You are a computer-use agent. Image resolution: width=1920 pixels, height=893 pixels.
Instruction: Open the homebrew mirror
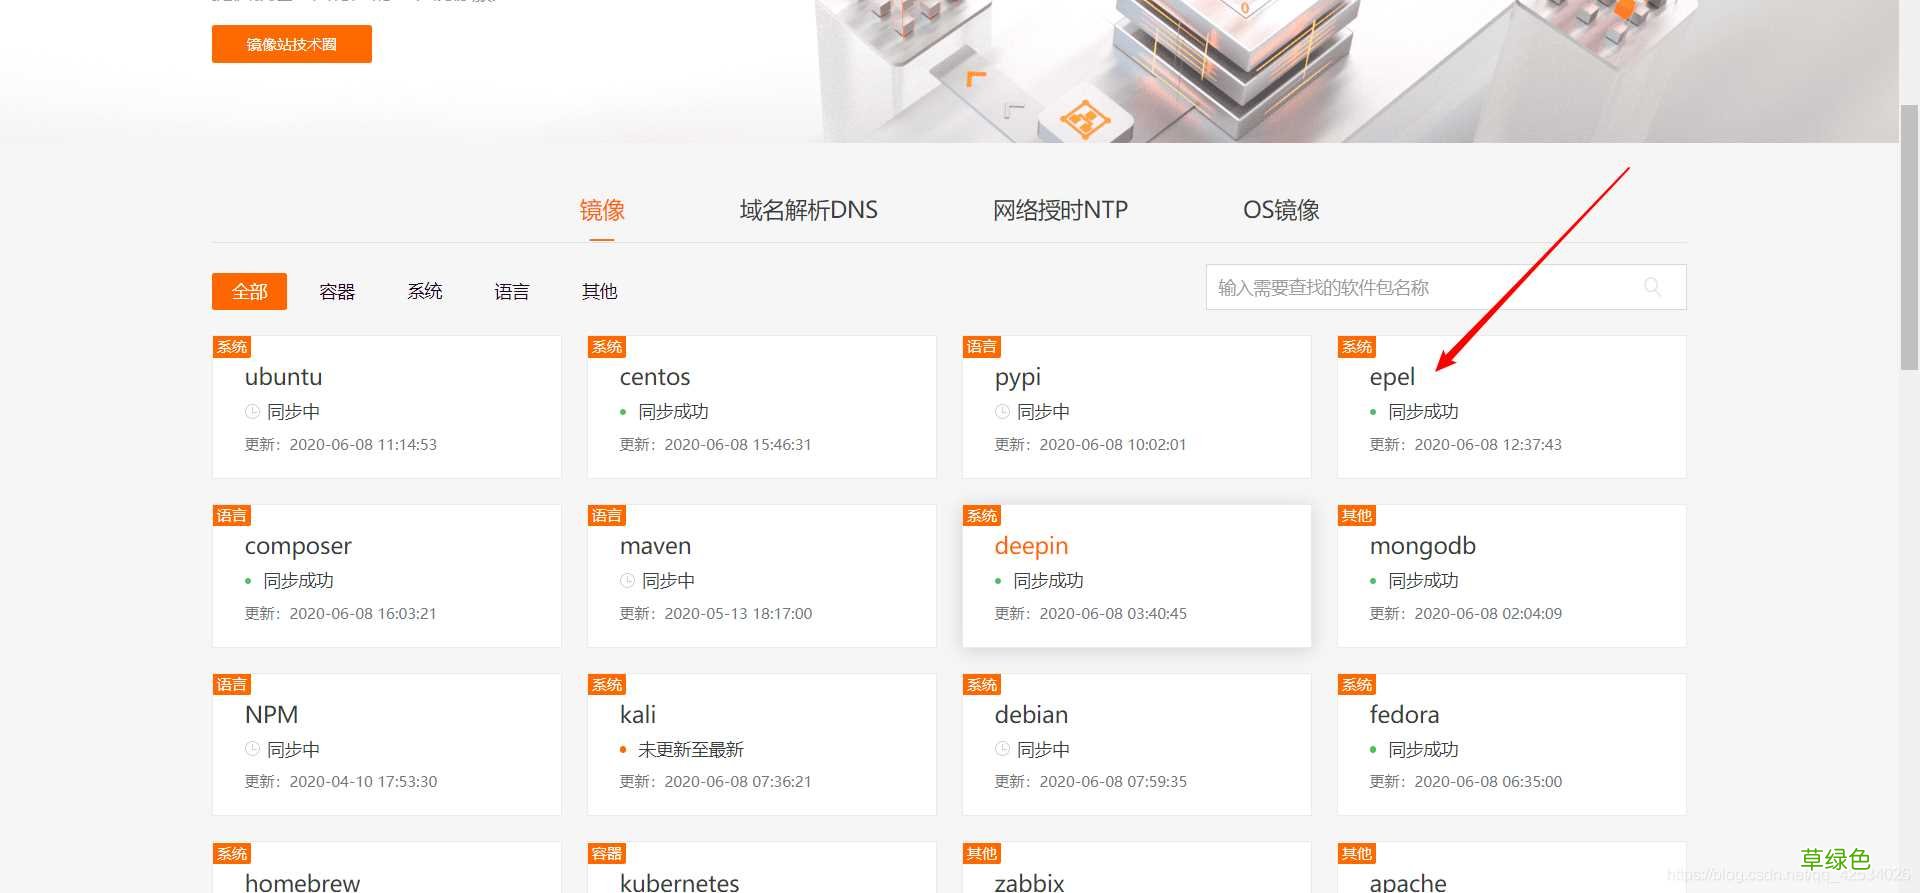coord(302,882)
